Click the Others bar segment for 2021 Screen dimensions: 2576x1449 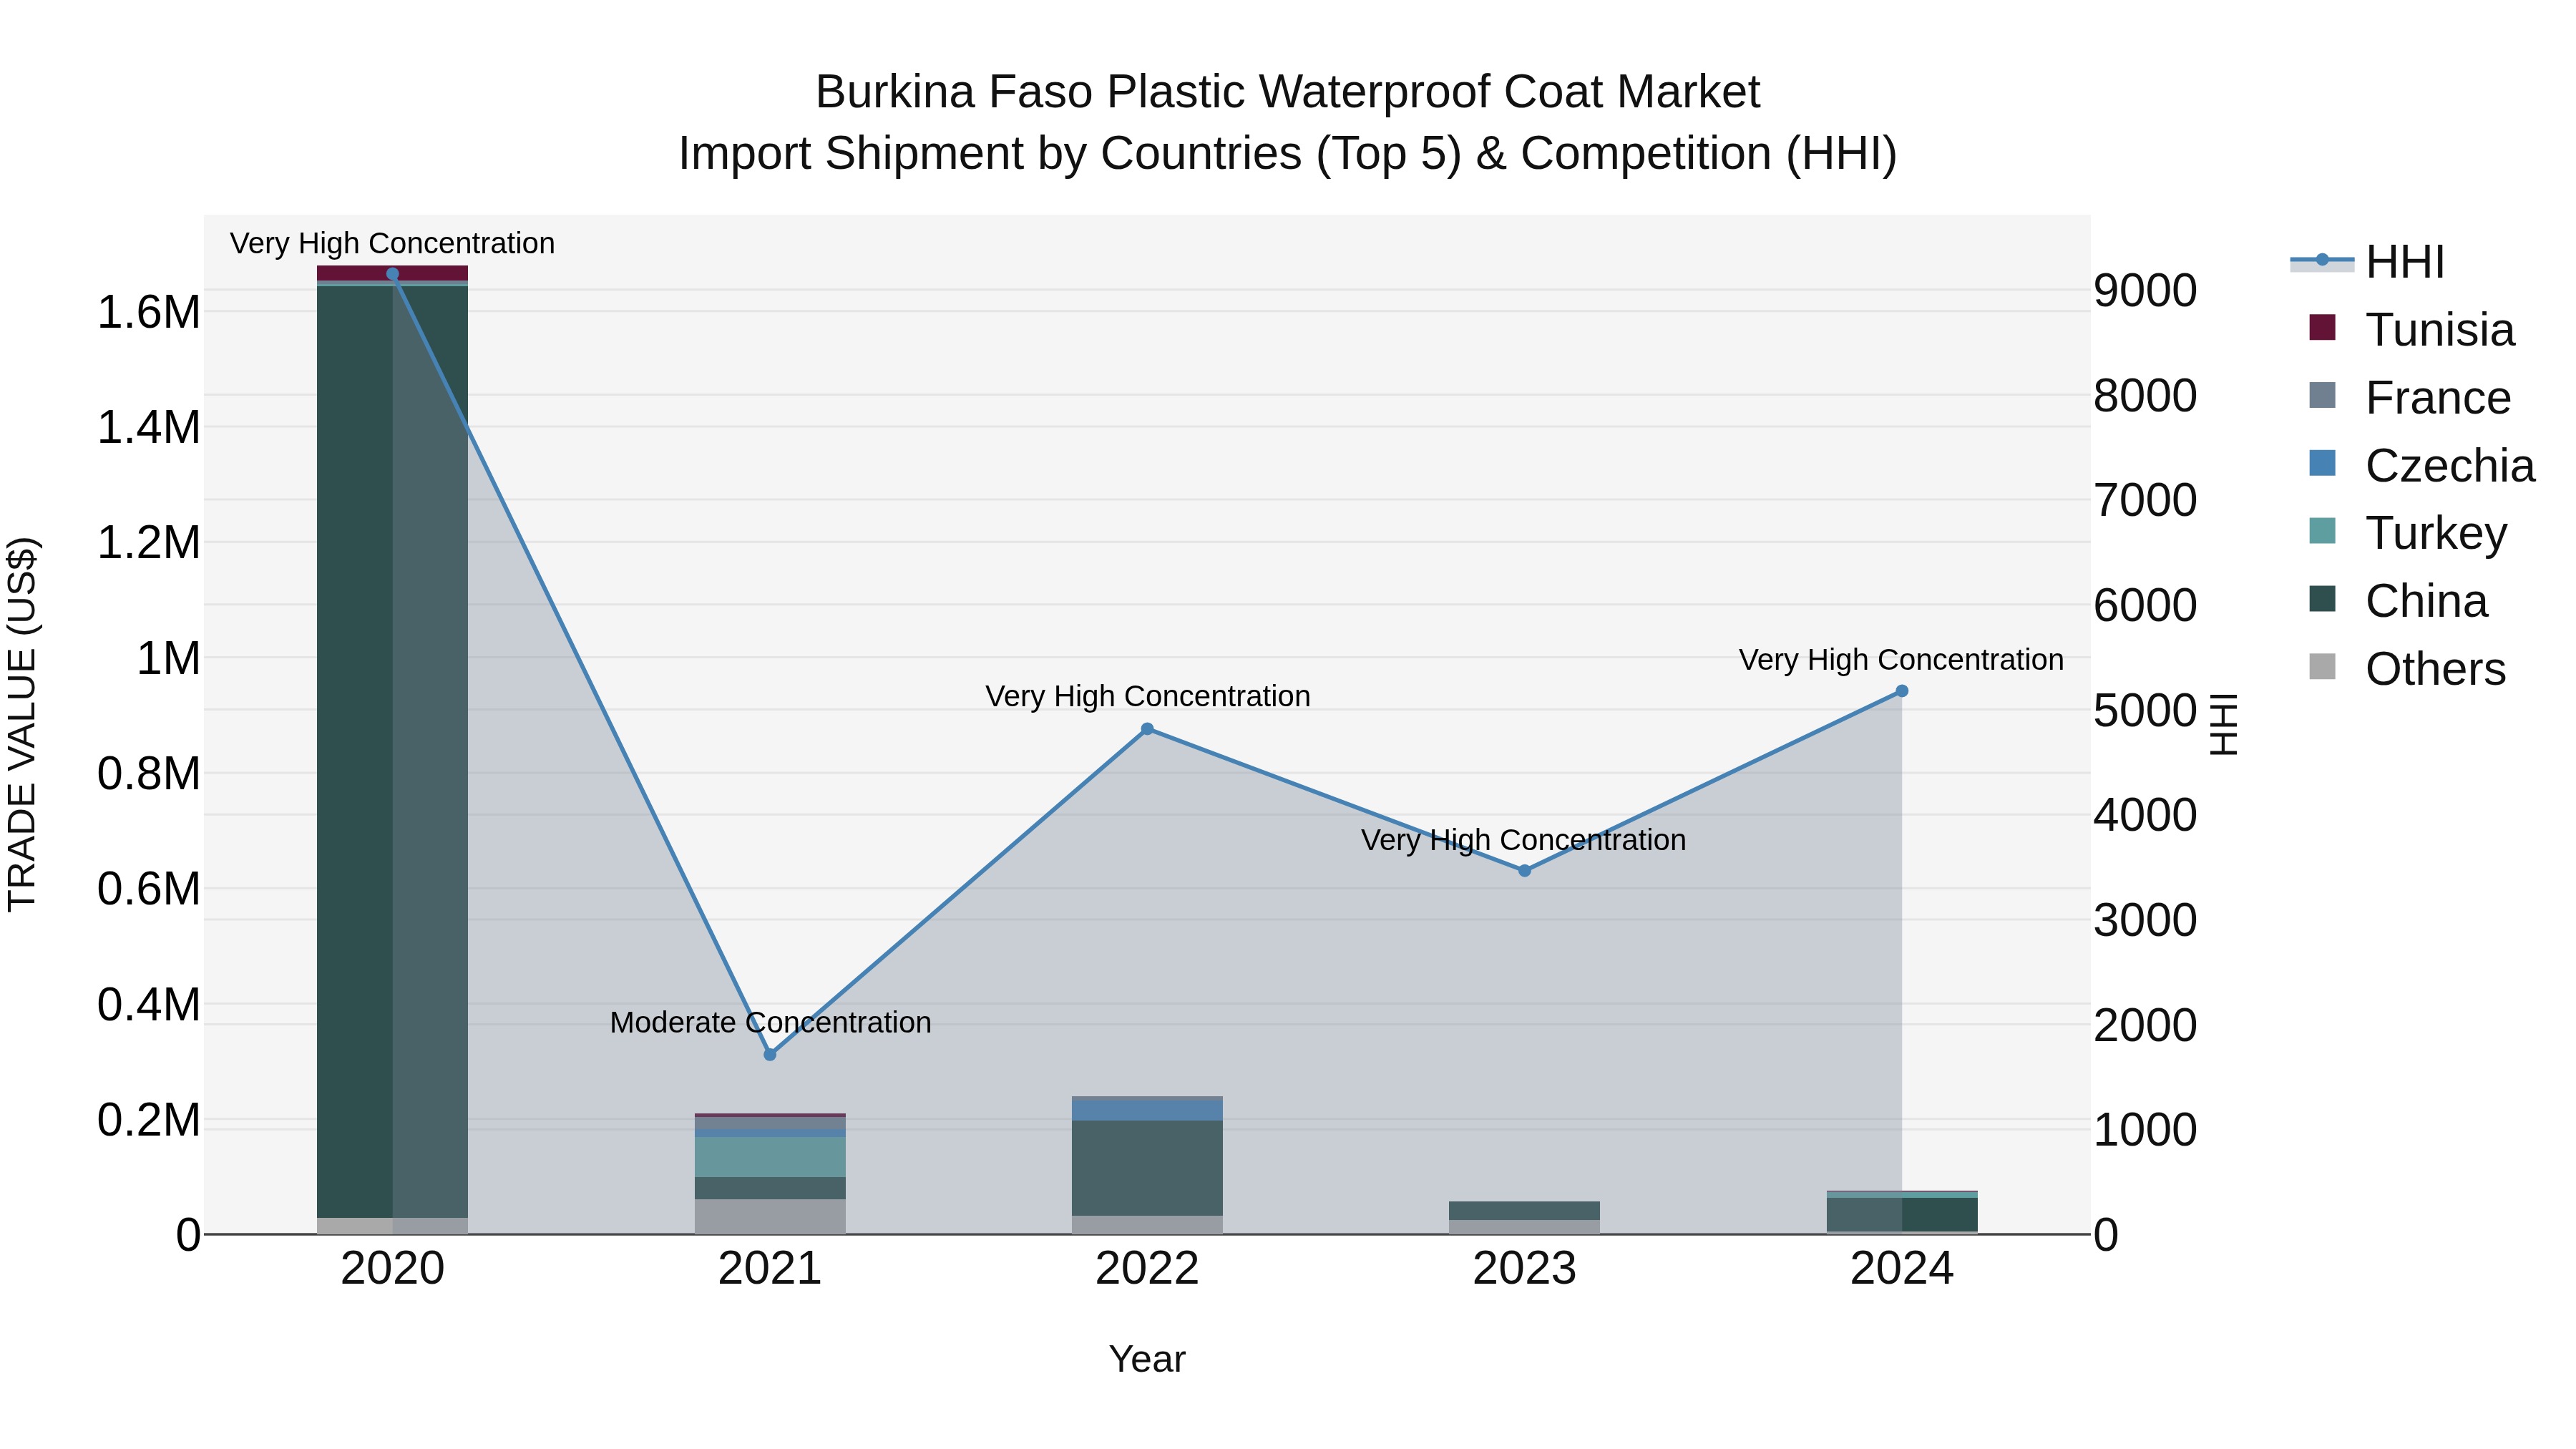pos(770,1217)
